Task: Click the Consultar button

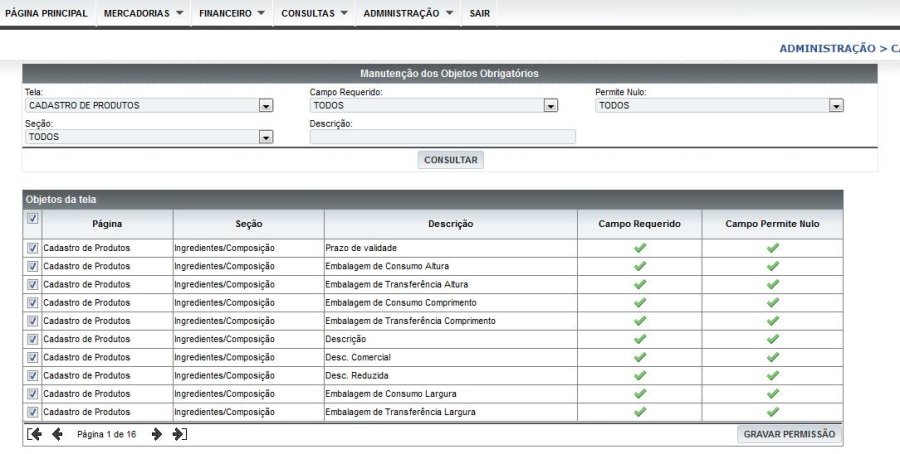Action: click(450, 160)
